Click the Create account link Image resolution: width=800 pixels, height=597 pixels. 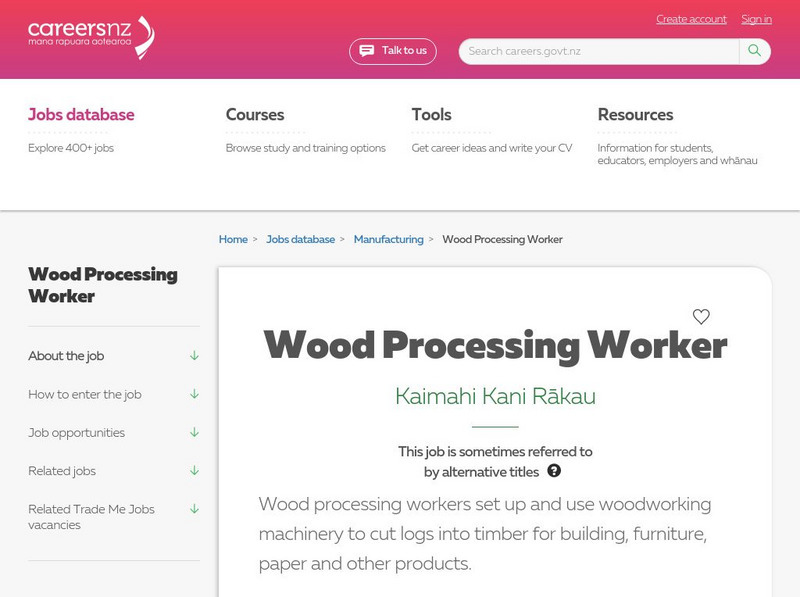click(690, 19)
